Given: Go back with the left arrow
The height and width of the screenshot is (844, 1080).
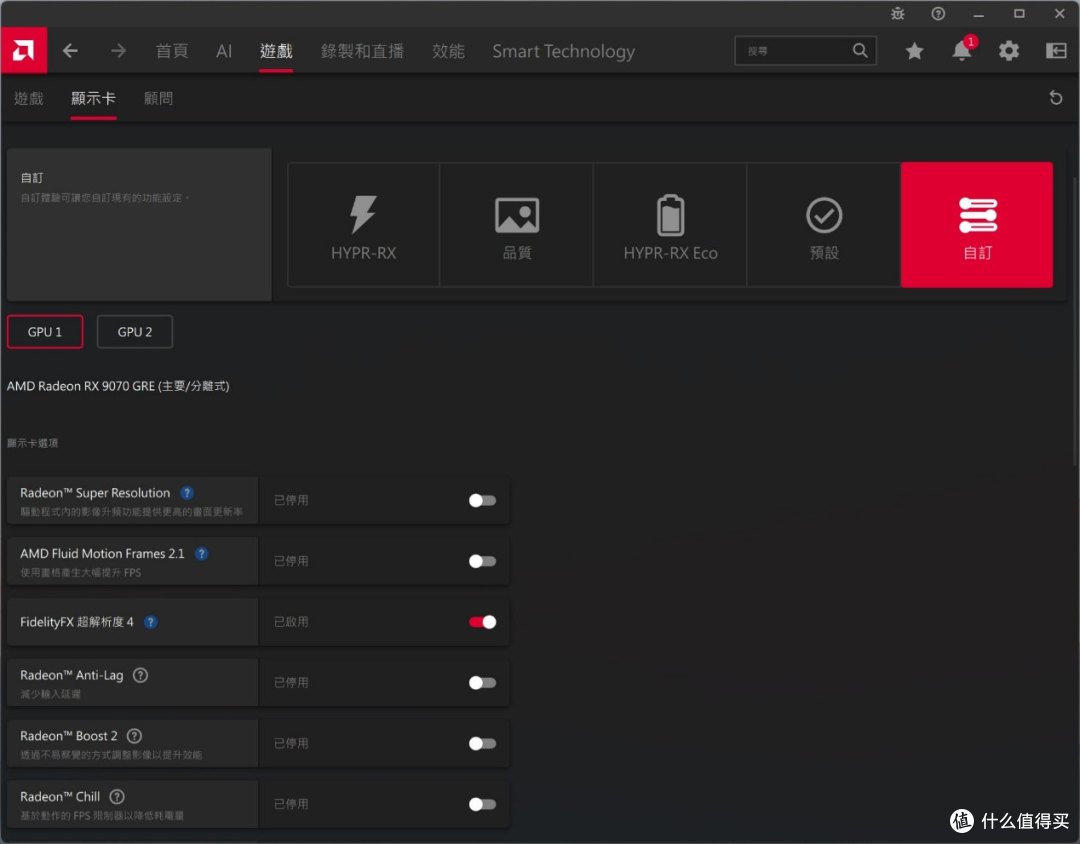Looking at the screenshot, I should click(x=70, y=50).
